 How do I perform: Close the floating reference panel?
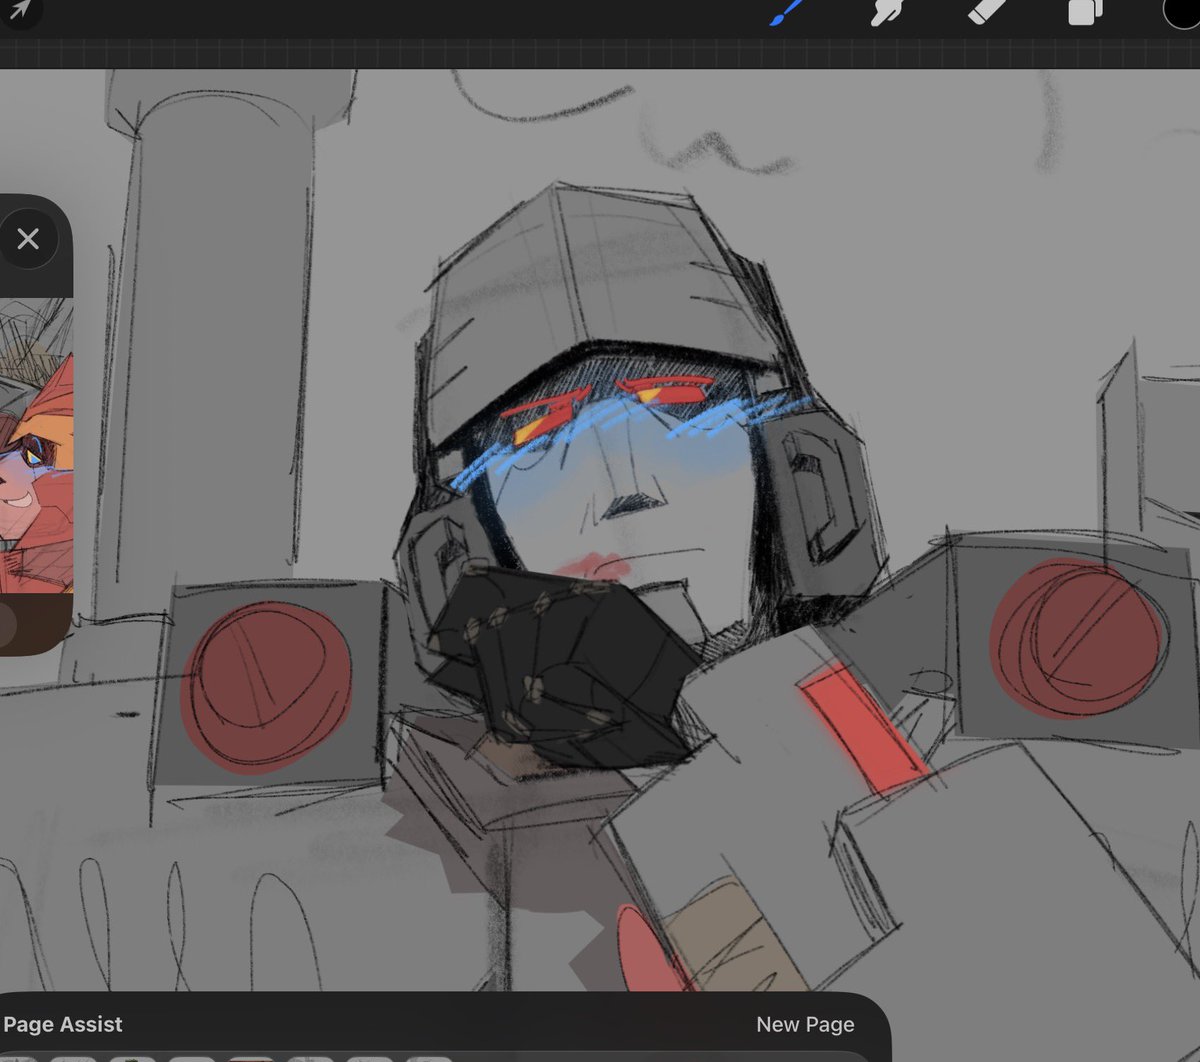(28, 239)
